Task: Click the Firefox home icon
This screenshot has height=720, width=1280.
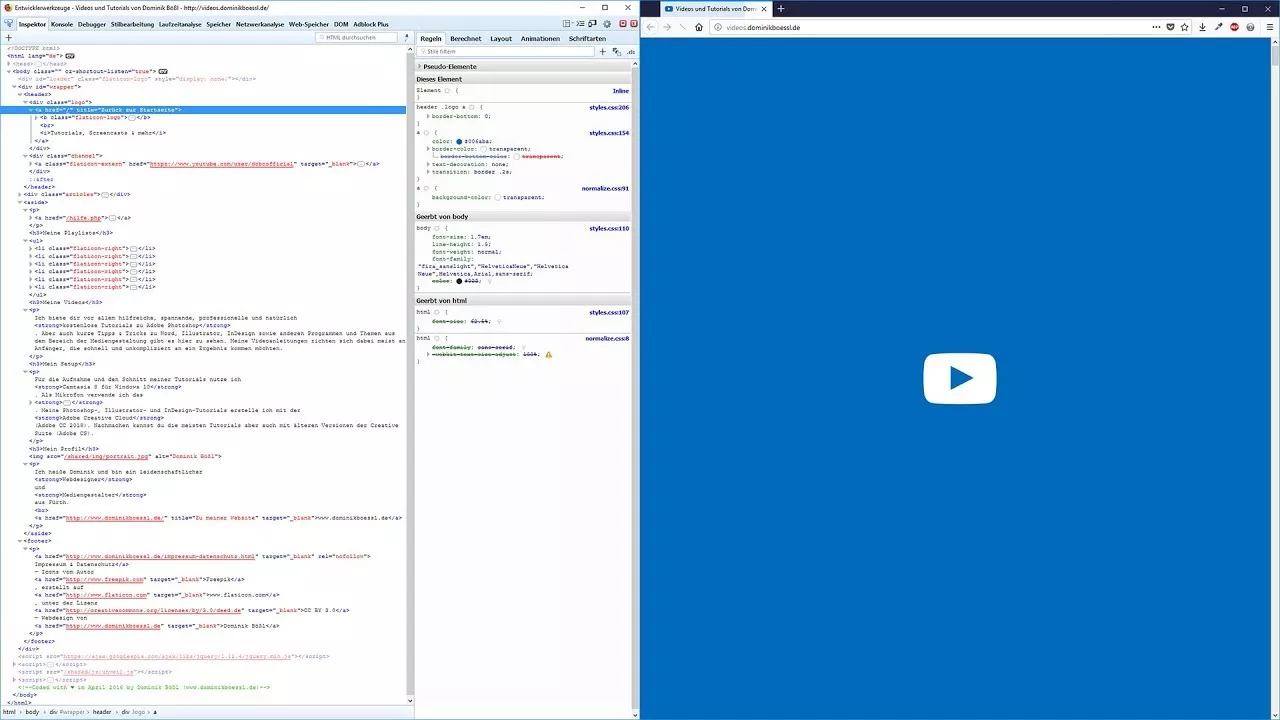Action: click(x=699, y=27)
